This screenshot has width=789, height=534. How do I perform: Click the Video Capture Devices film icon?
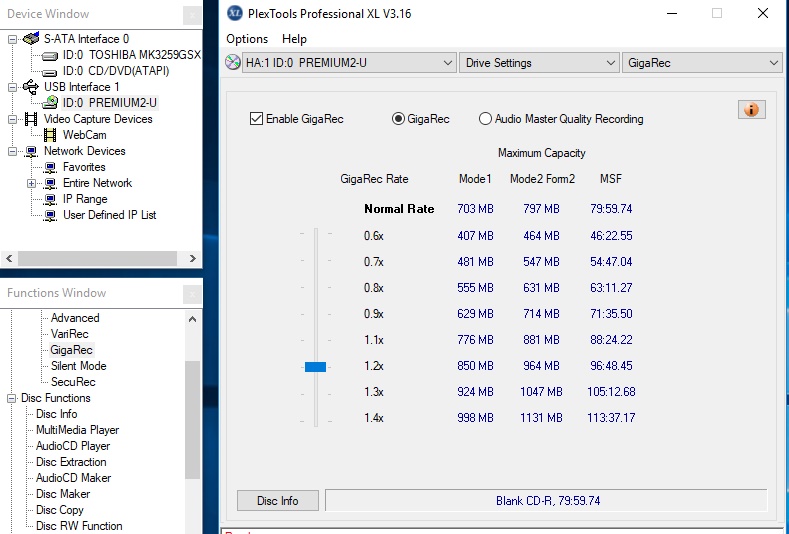pyautogui.click(x=31, y=119)
